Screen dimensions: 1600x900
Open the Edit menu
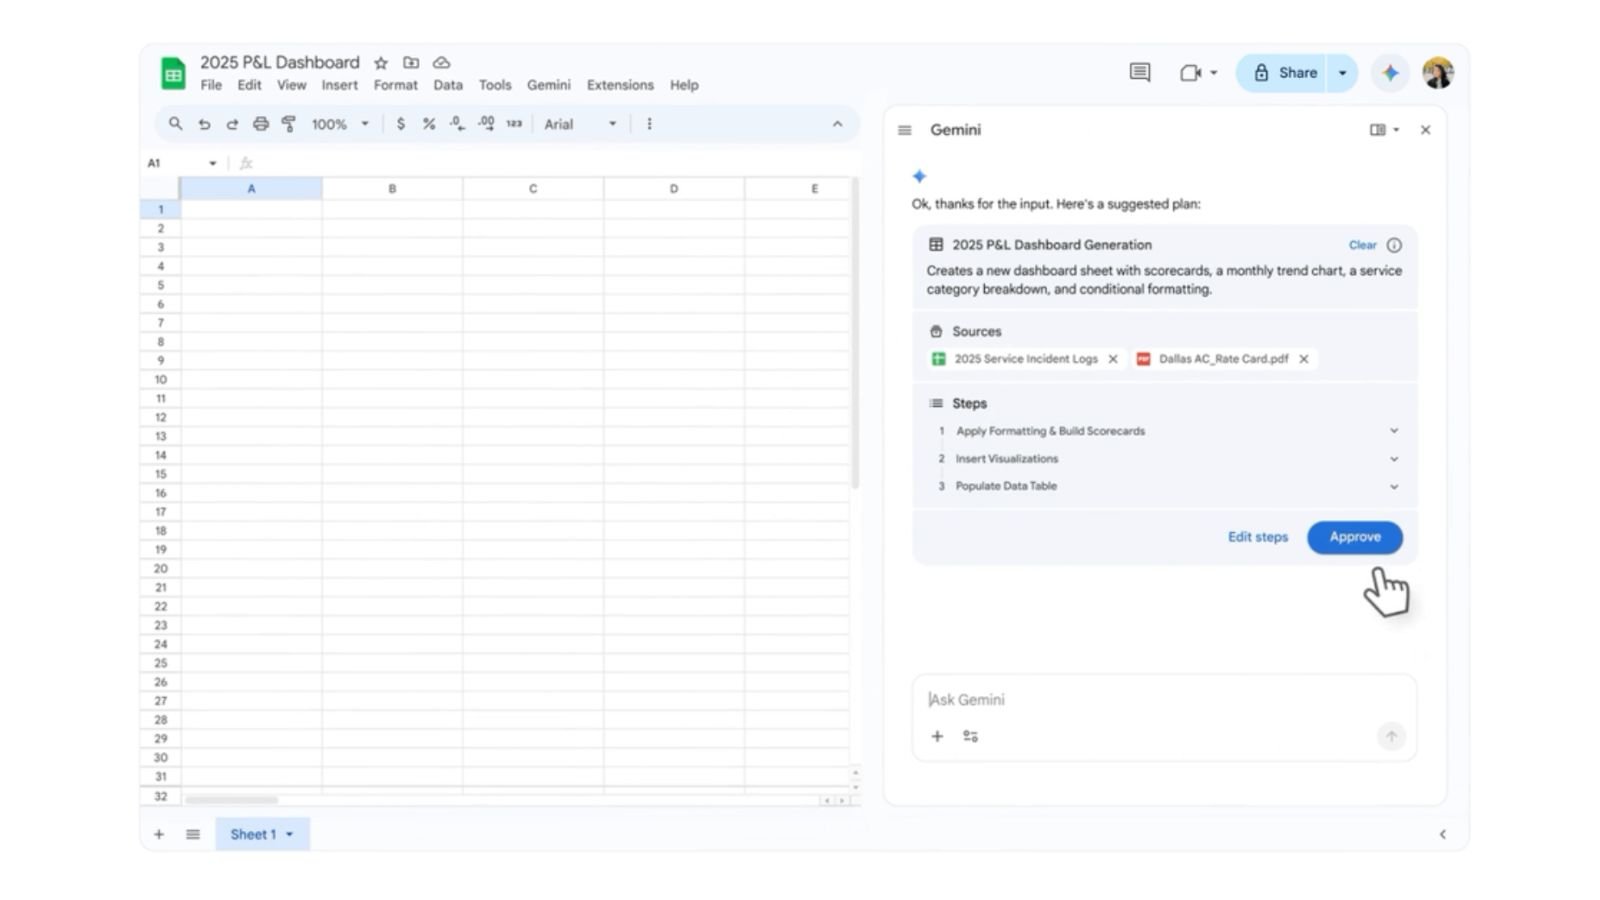[249, 85]
